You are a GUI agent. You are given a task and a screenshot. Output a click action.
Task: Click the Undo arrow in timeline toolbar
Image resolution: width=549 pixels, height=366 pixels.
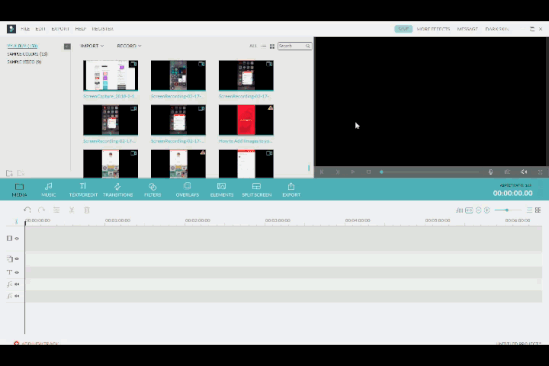pyautogui.click(x=27, y=210)
